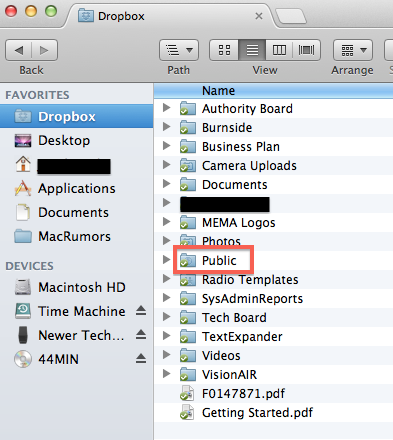The width and height of the screenshot is (393, 440).
Task: Eject the Newer Tech drive
Action: 141,335
